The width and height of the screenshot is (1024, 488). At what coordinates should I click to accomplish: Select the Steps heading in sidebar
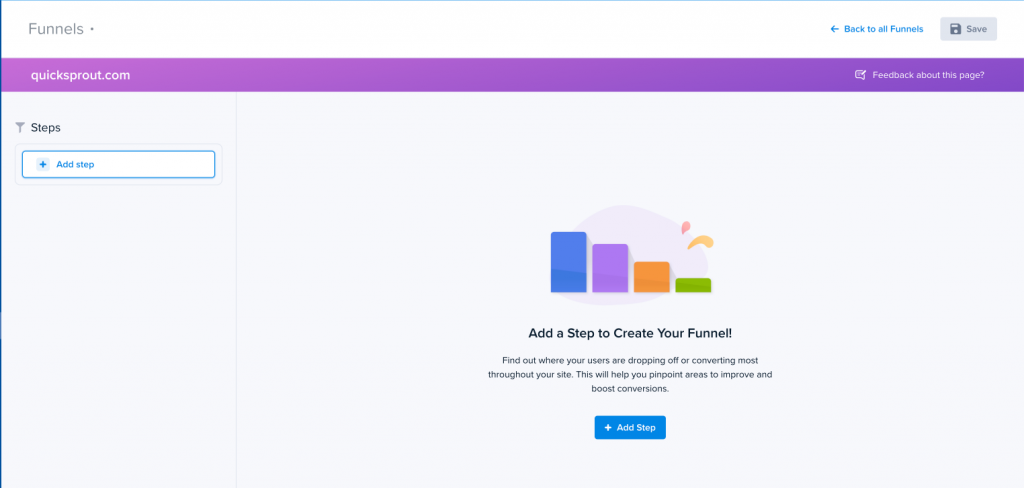(x=46, y=128)
